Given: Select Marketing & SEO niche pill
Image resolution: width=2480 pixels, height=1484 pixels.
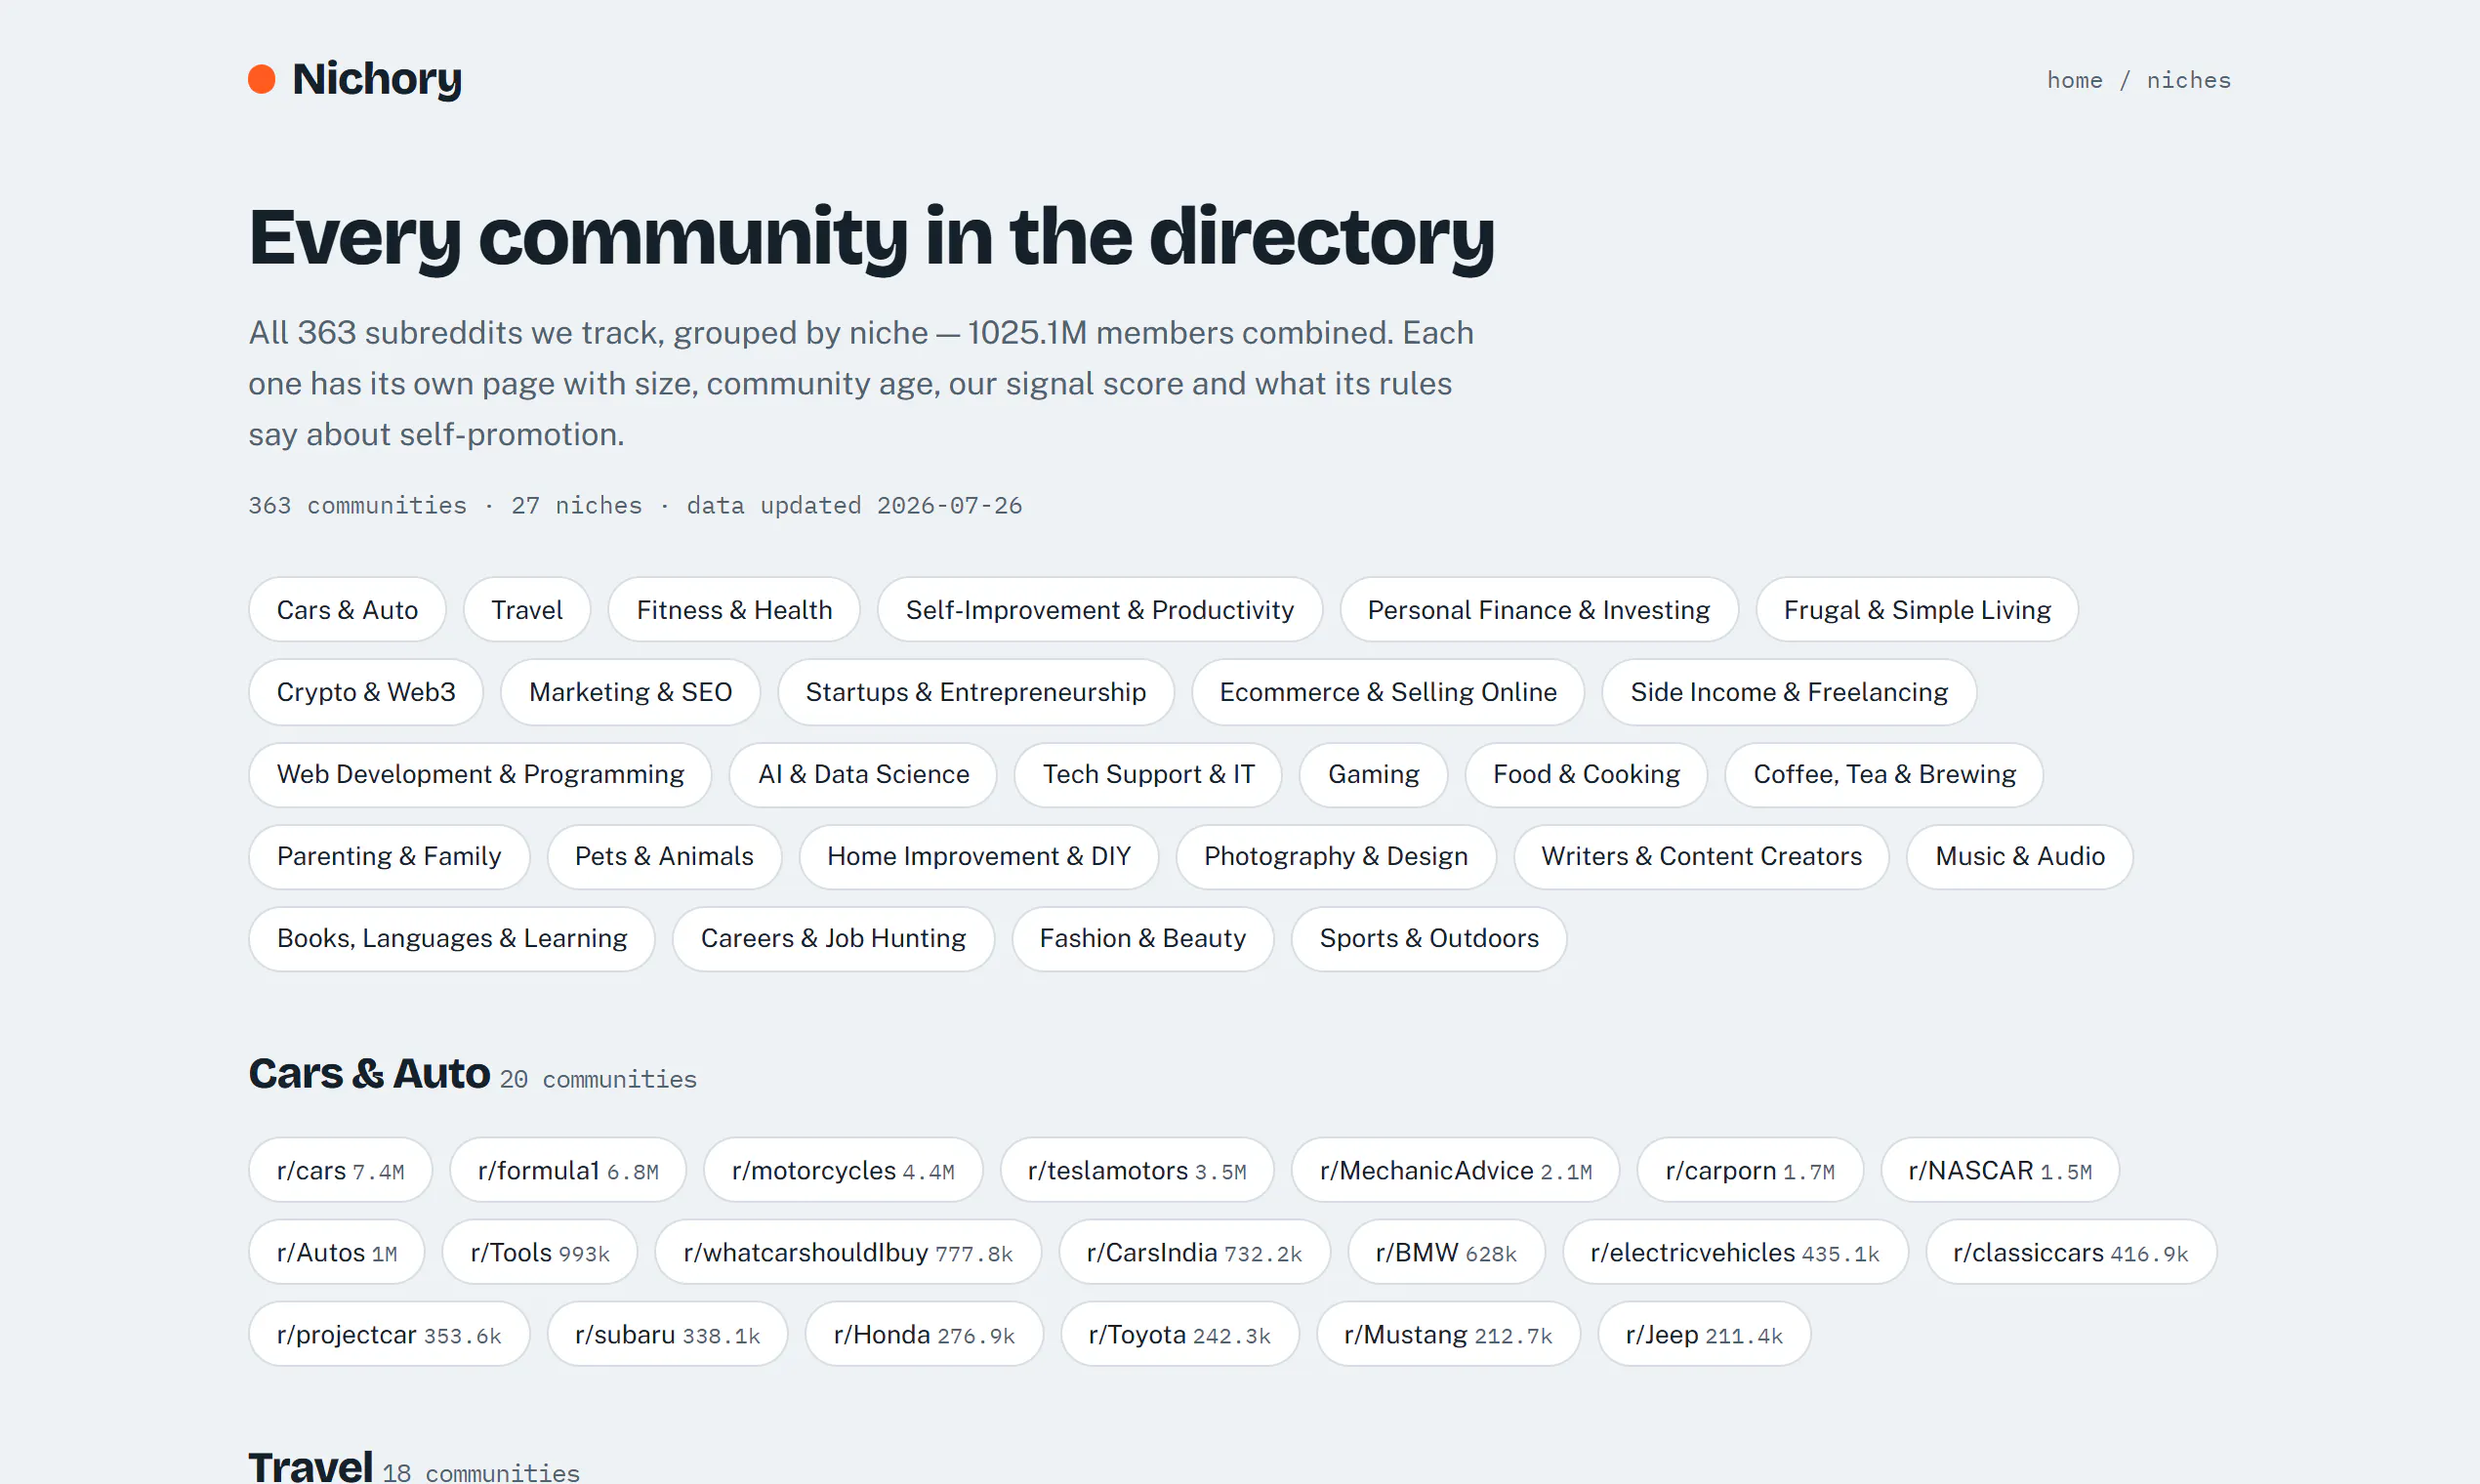Looking at the screenshot, I should (630, 692).
